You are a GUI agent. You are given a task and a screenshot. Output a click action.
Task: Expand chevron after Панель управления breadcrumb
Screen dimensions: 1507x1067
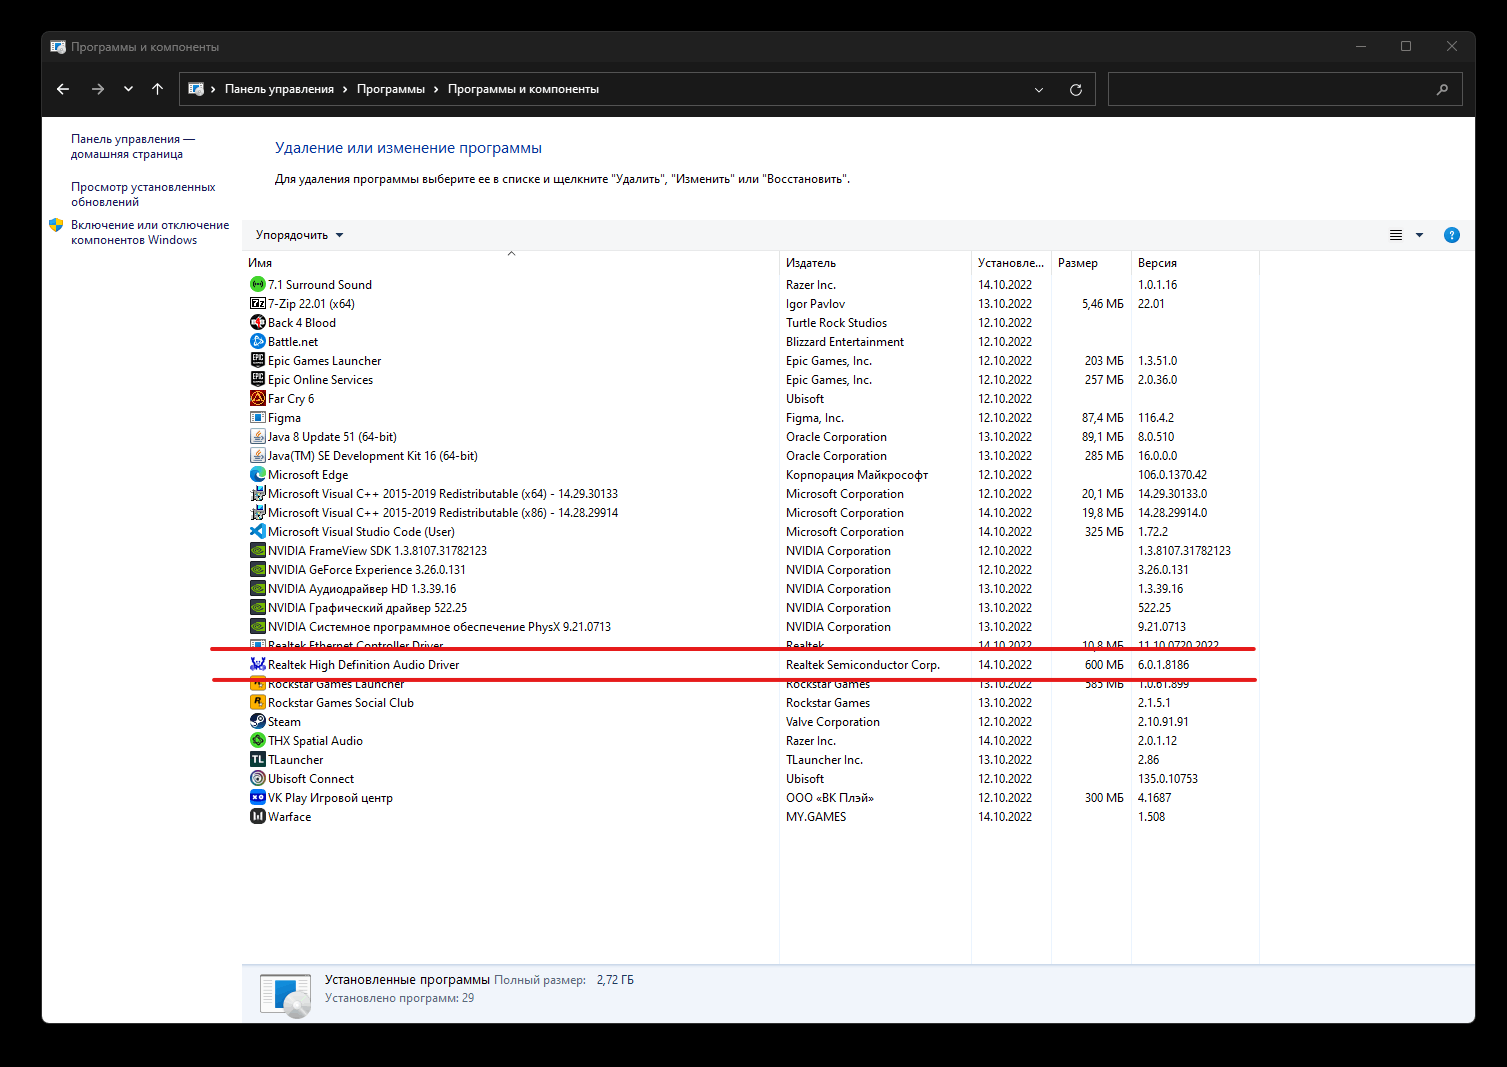(x=345, y=89)
